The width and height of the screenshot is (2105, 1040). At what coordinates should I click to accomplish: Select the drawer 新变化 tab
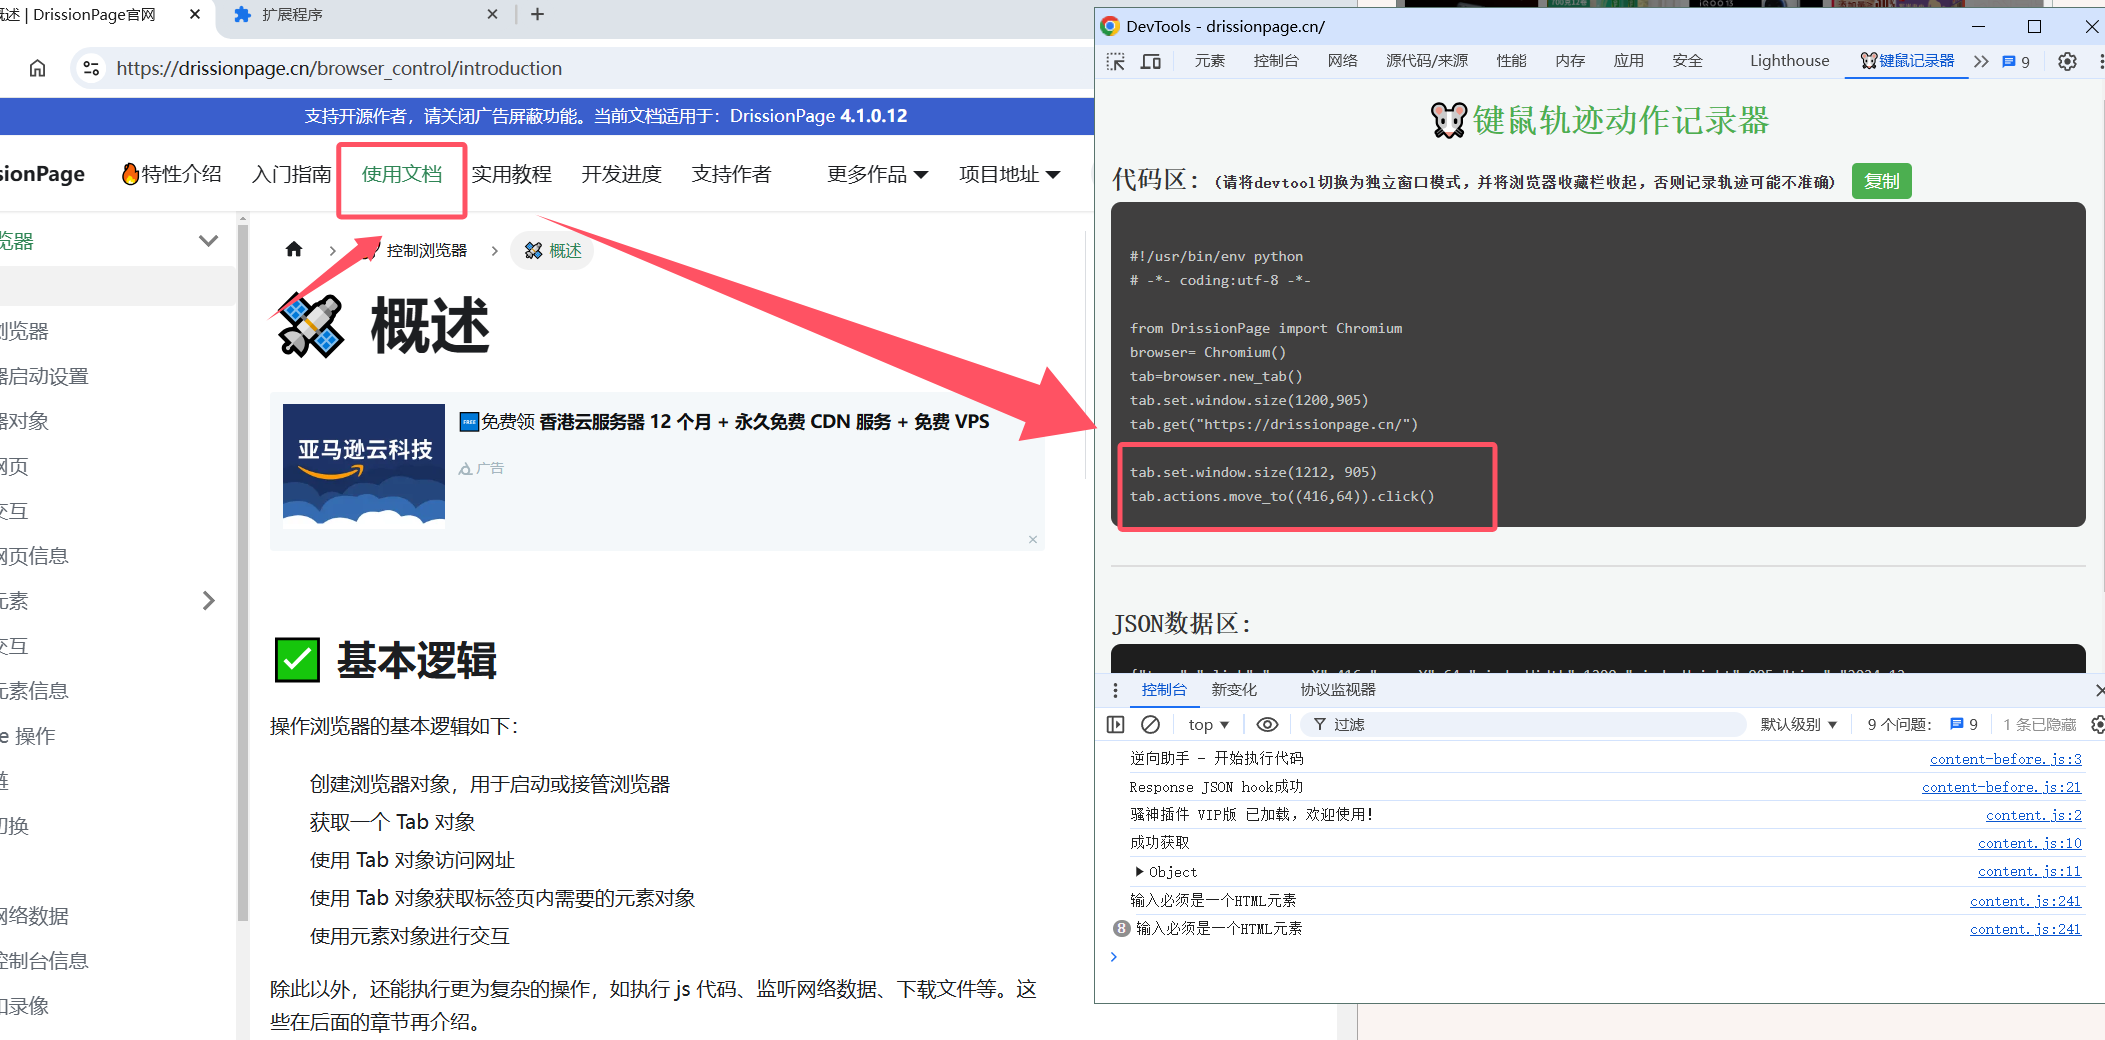click(x=1234, y=690)
